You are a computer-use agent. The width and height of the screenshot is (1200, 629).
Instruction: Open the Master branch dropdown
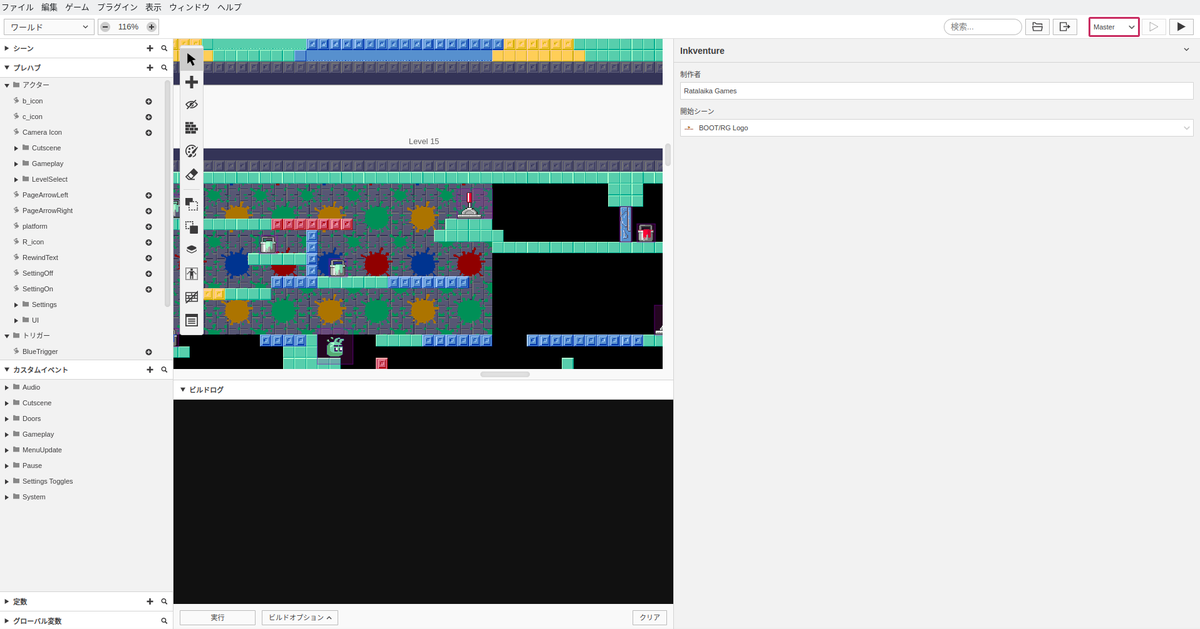point(1114,27)
